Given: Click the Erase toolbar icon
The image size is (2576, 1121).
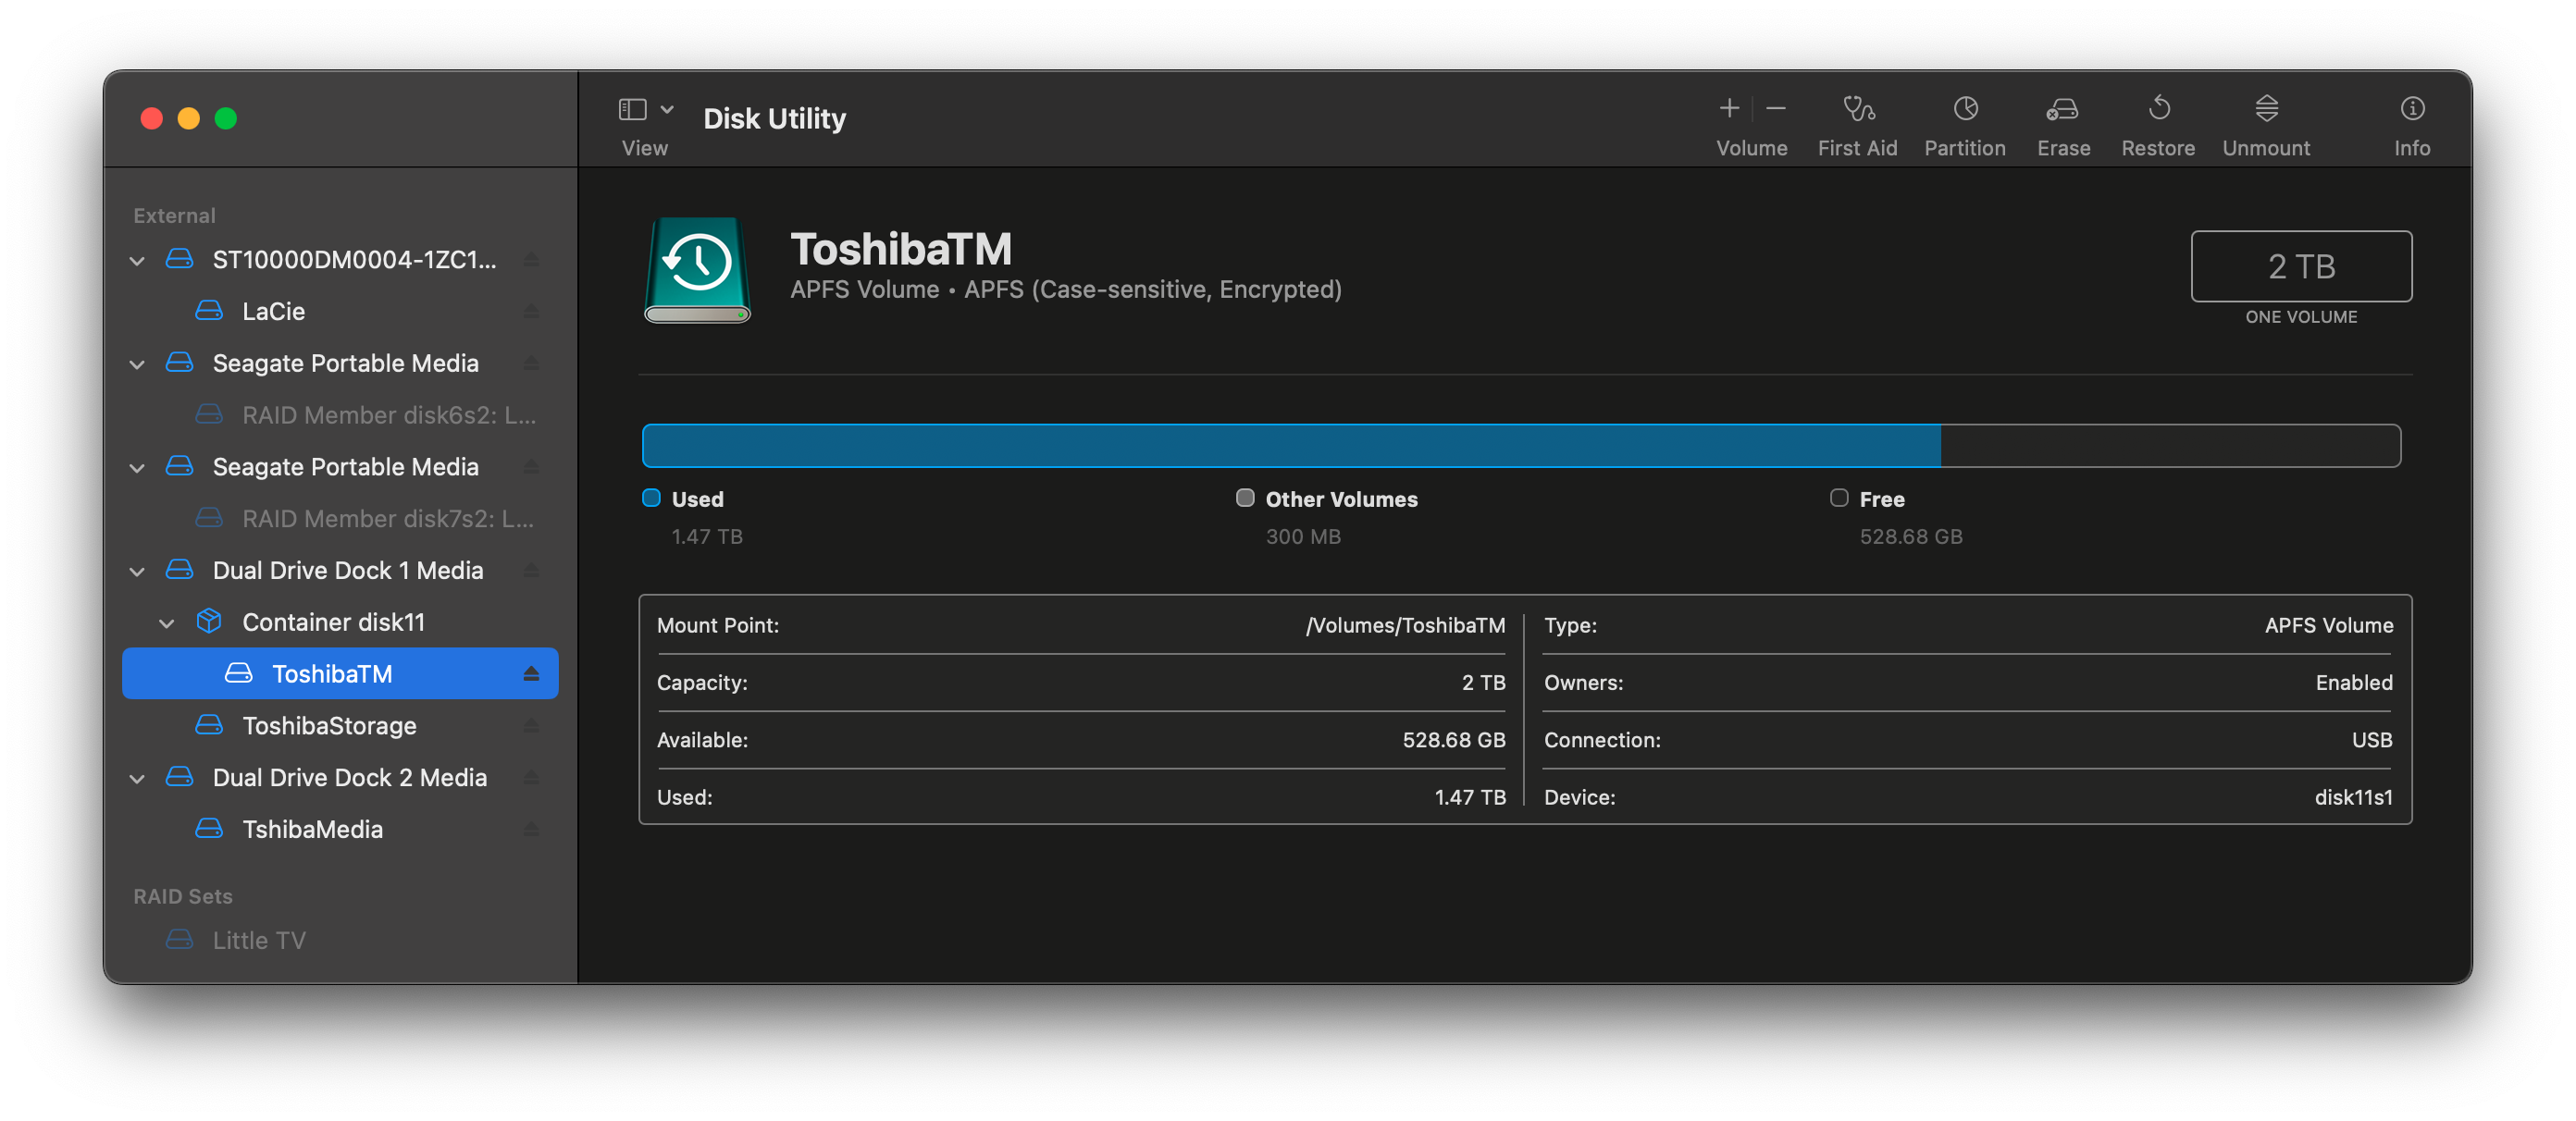Looking at the screenshot, I should pos(2062,109).
